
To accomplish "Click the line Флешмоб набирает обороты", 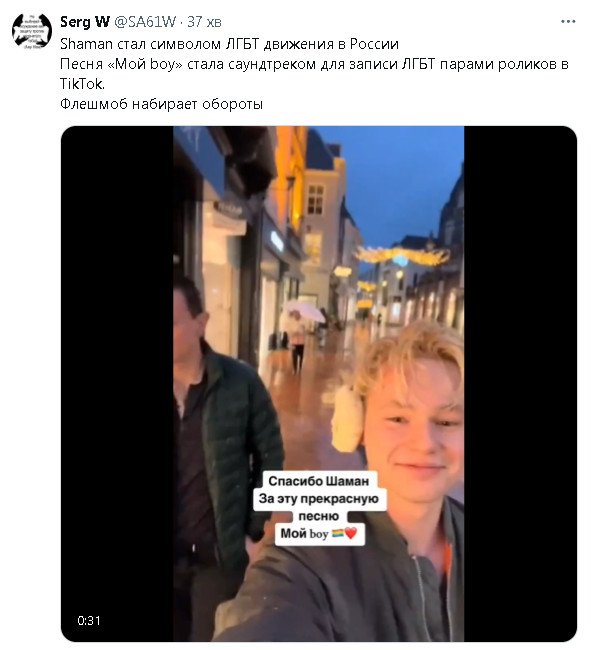I will tap(161, 104).
